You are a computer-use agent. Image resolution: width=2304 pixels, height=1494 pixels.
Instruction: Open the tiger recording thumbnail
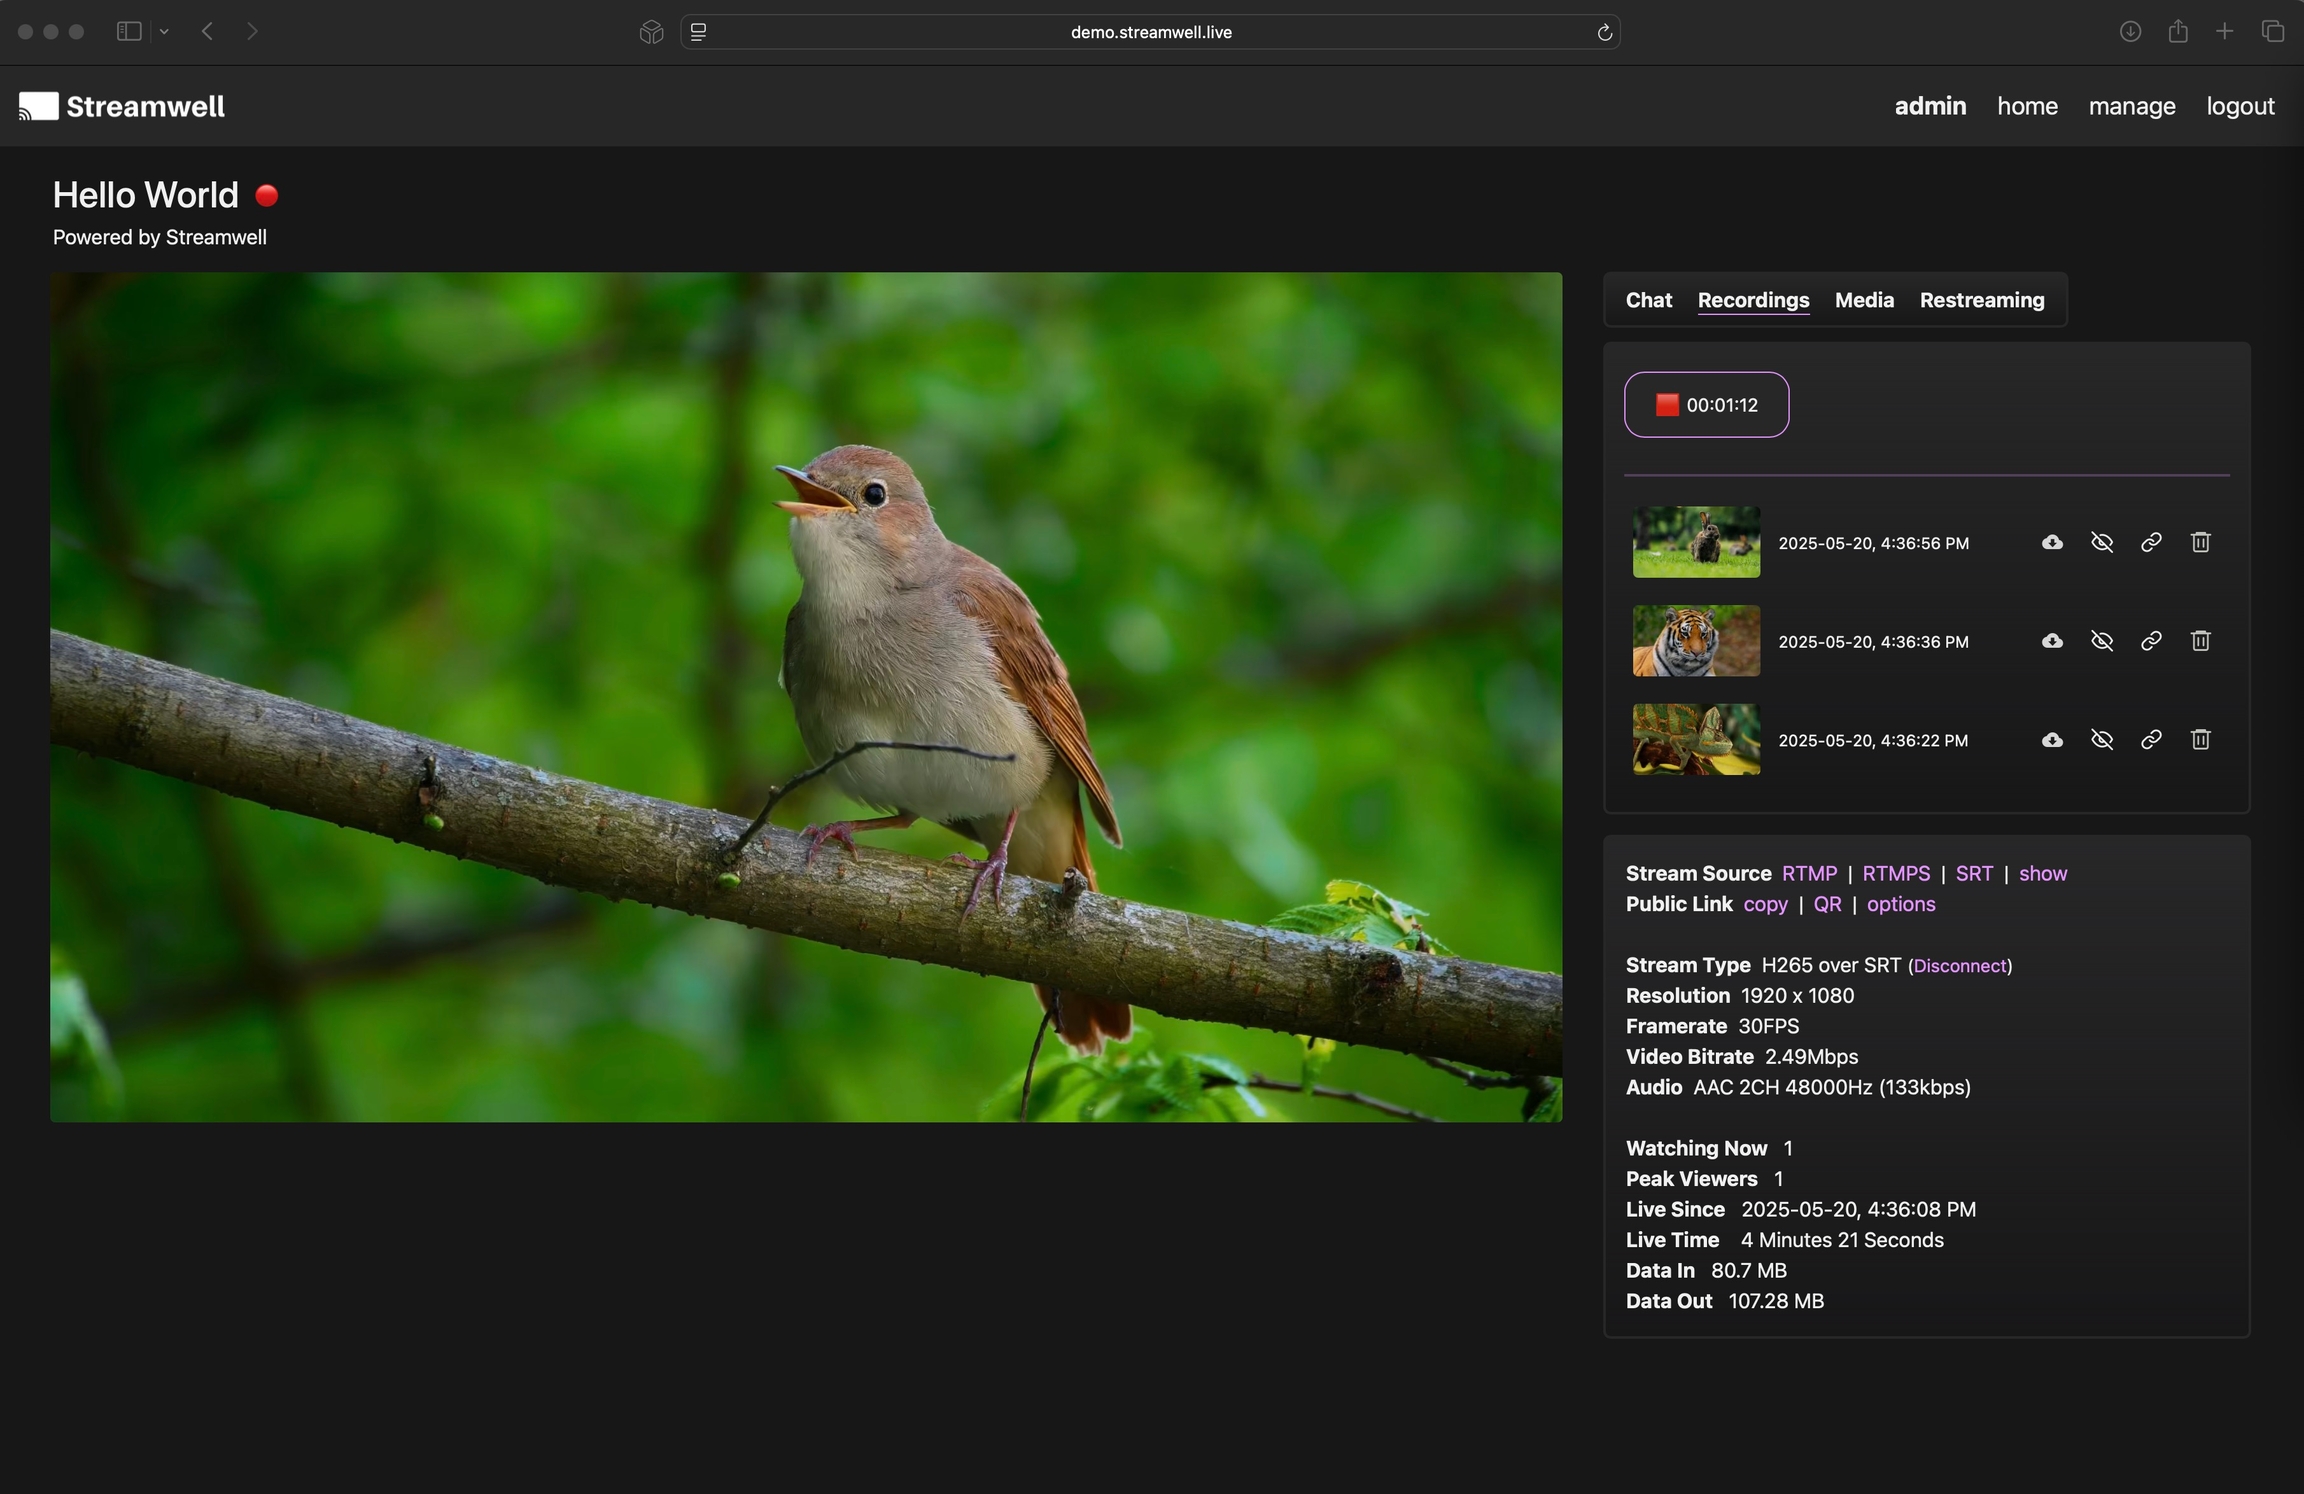click(x=1696, y=641)
